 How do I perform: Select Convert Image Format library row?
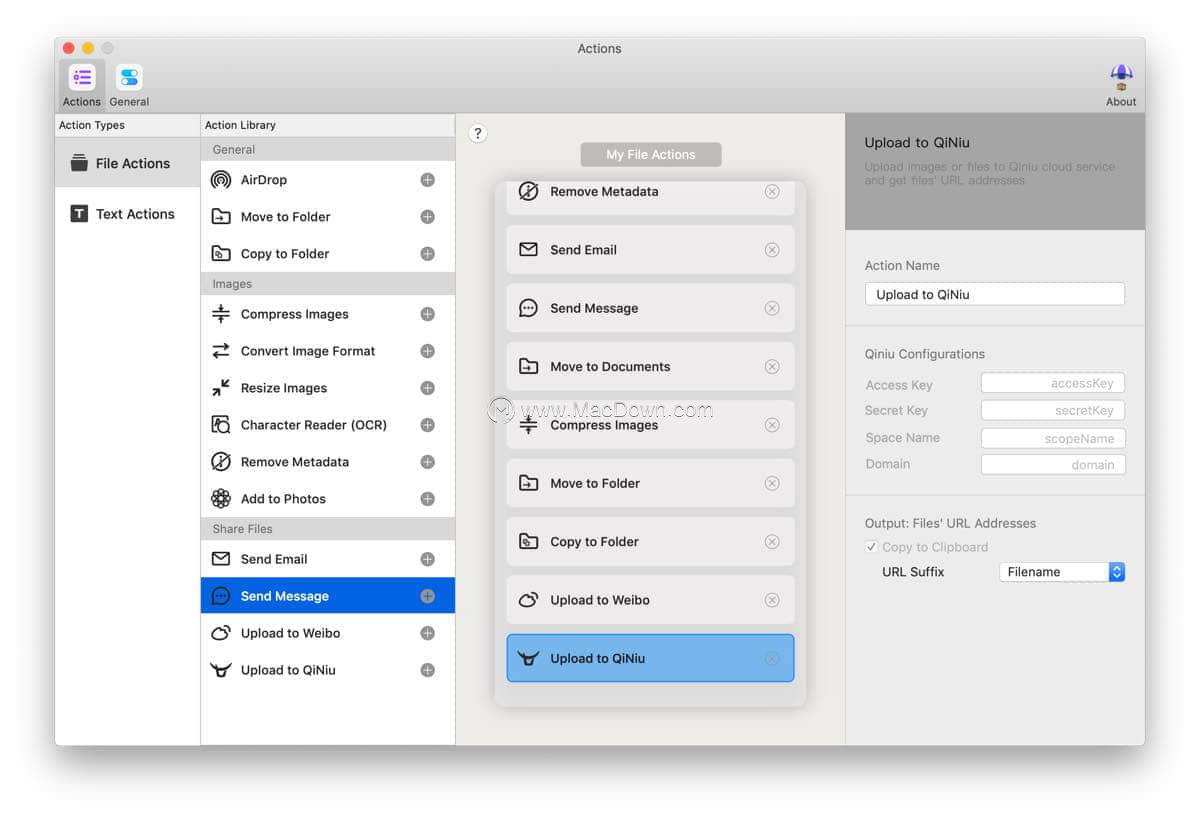pos(328,351)
